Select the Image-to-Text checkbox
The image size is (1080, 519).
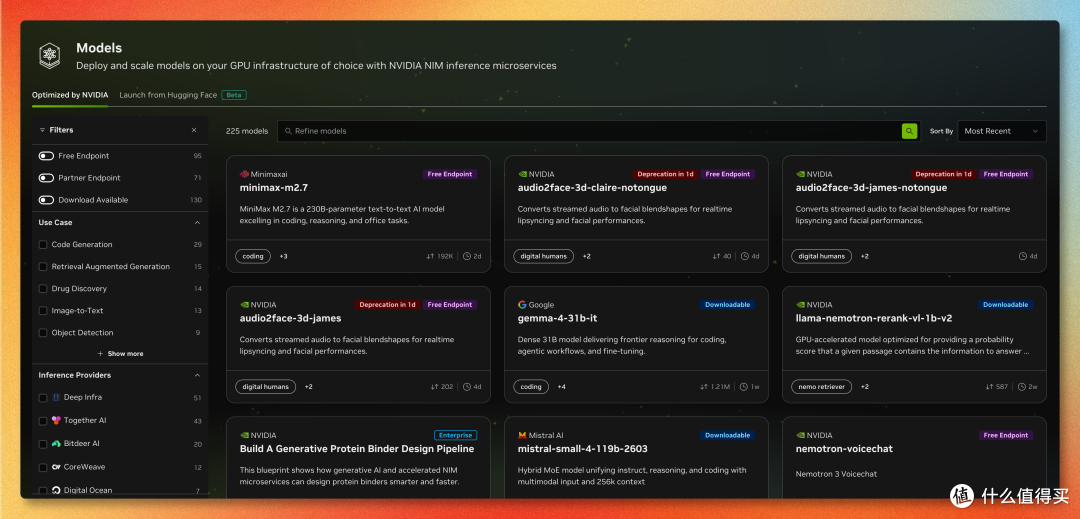43,310
